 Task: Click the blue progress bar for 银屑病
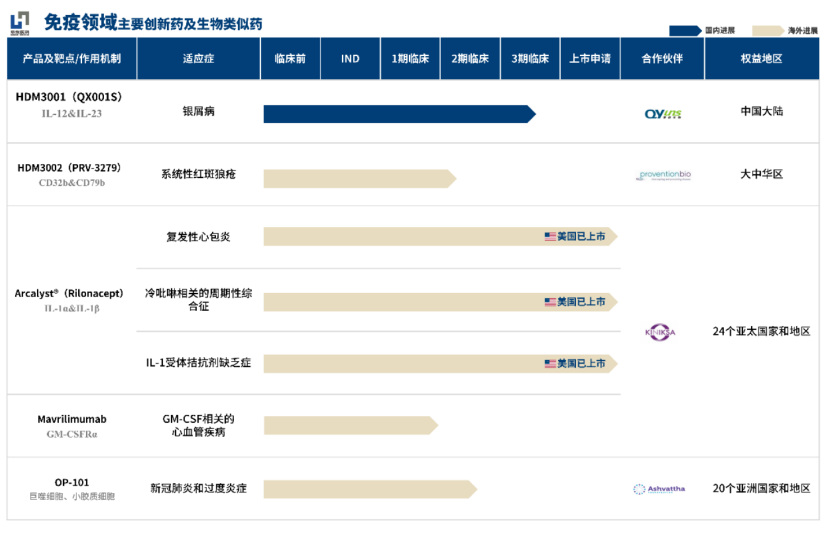tap(398, 114)
